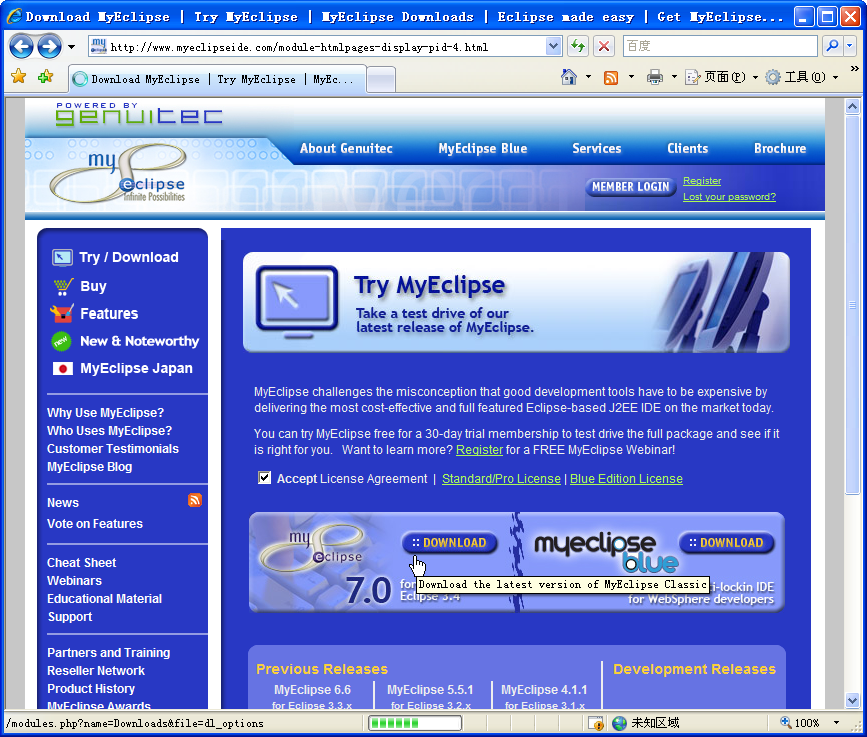Expand the address bar URL dropdown
The image size is (867, 737).
(553, 46)
